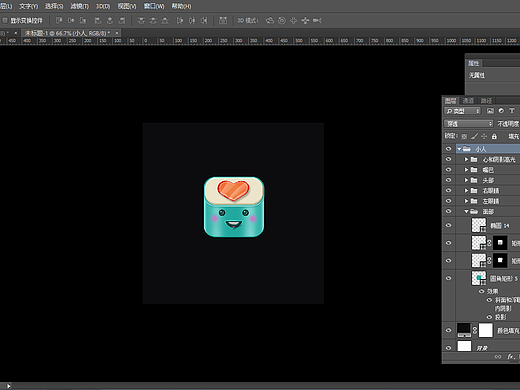Click the align bottom edges icon
The width and height of the screenshot is (520, 390).
pyautogui.click(x=83, y=21)
